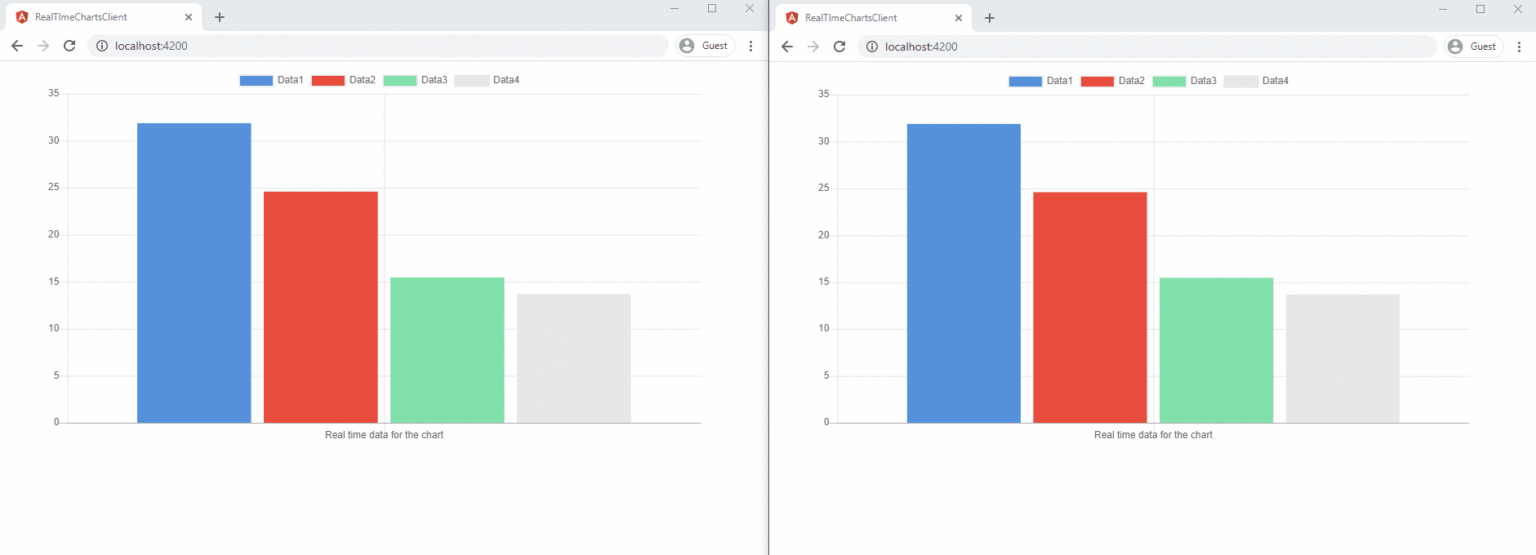The height and width of the screenshot is (555, 1536).
Task: Open Chrome menu in right window
Action: pos(1520,46)
